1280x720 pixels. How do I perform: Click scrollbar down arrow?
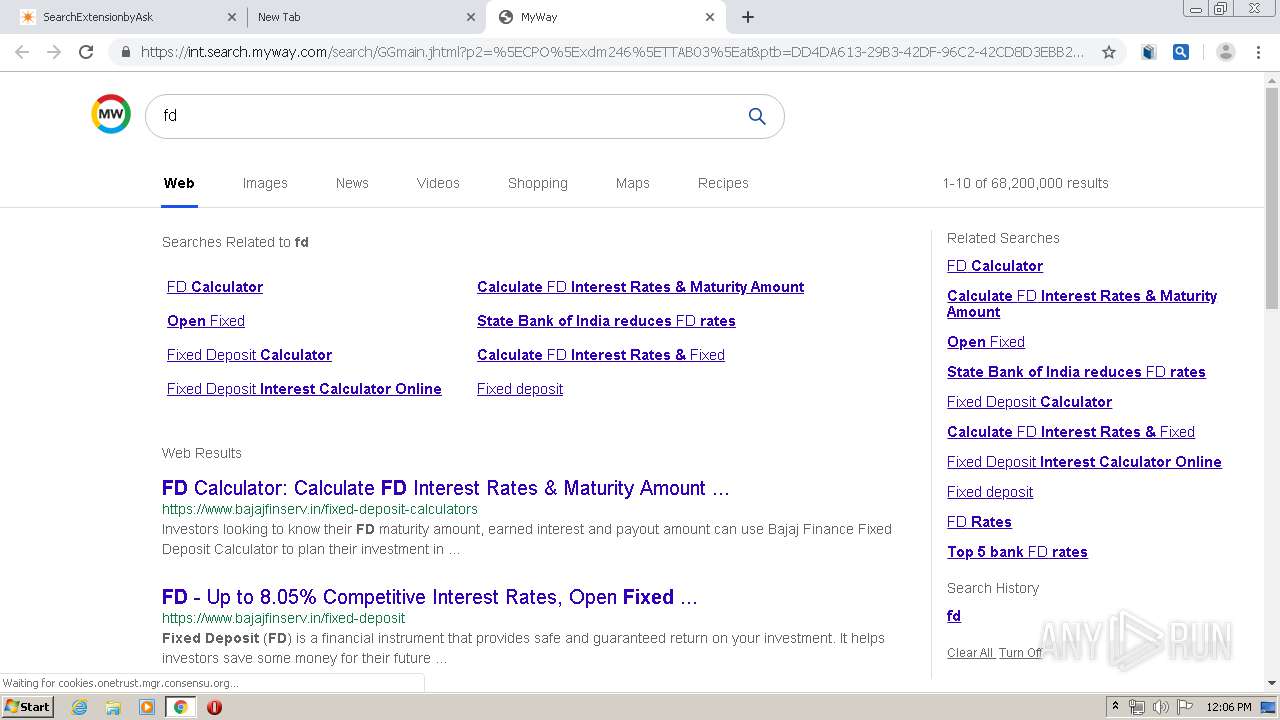point(1272,683)
